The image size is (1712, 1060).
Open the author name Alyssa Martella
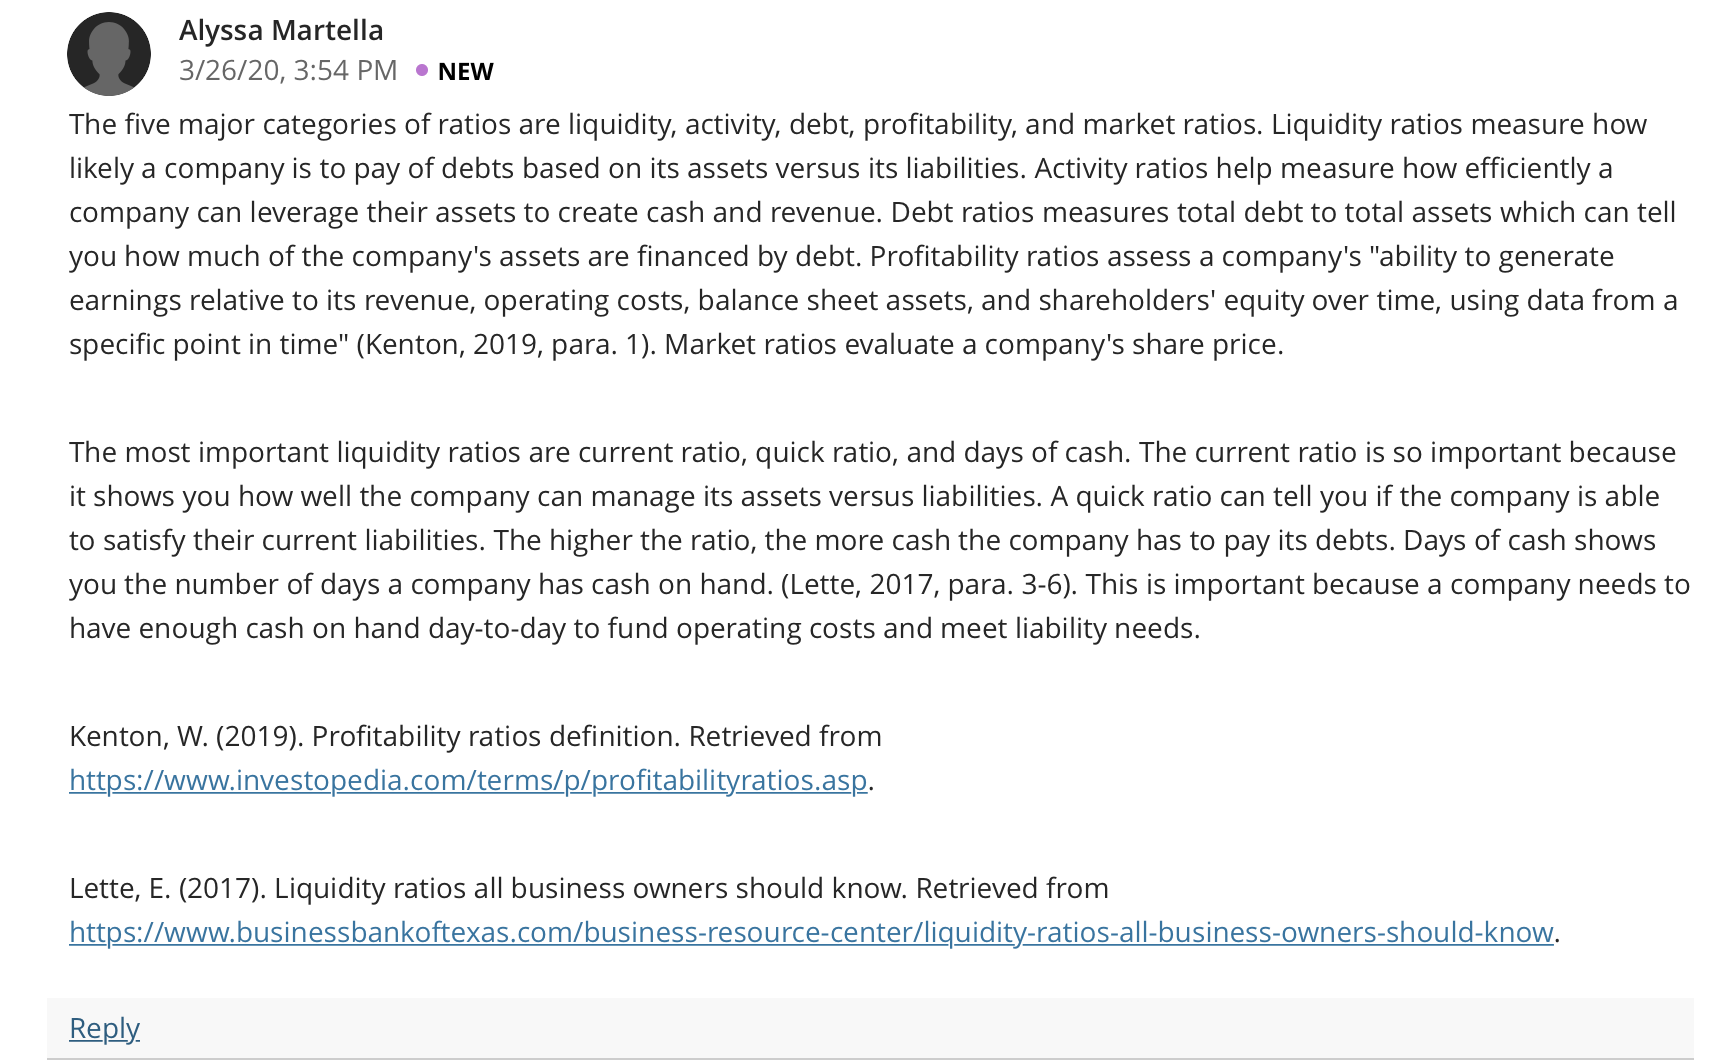click(x=281, y=30)
